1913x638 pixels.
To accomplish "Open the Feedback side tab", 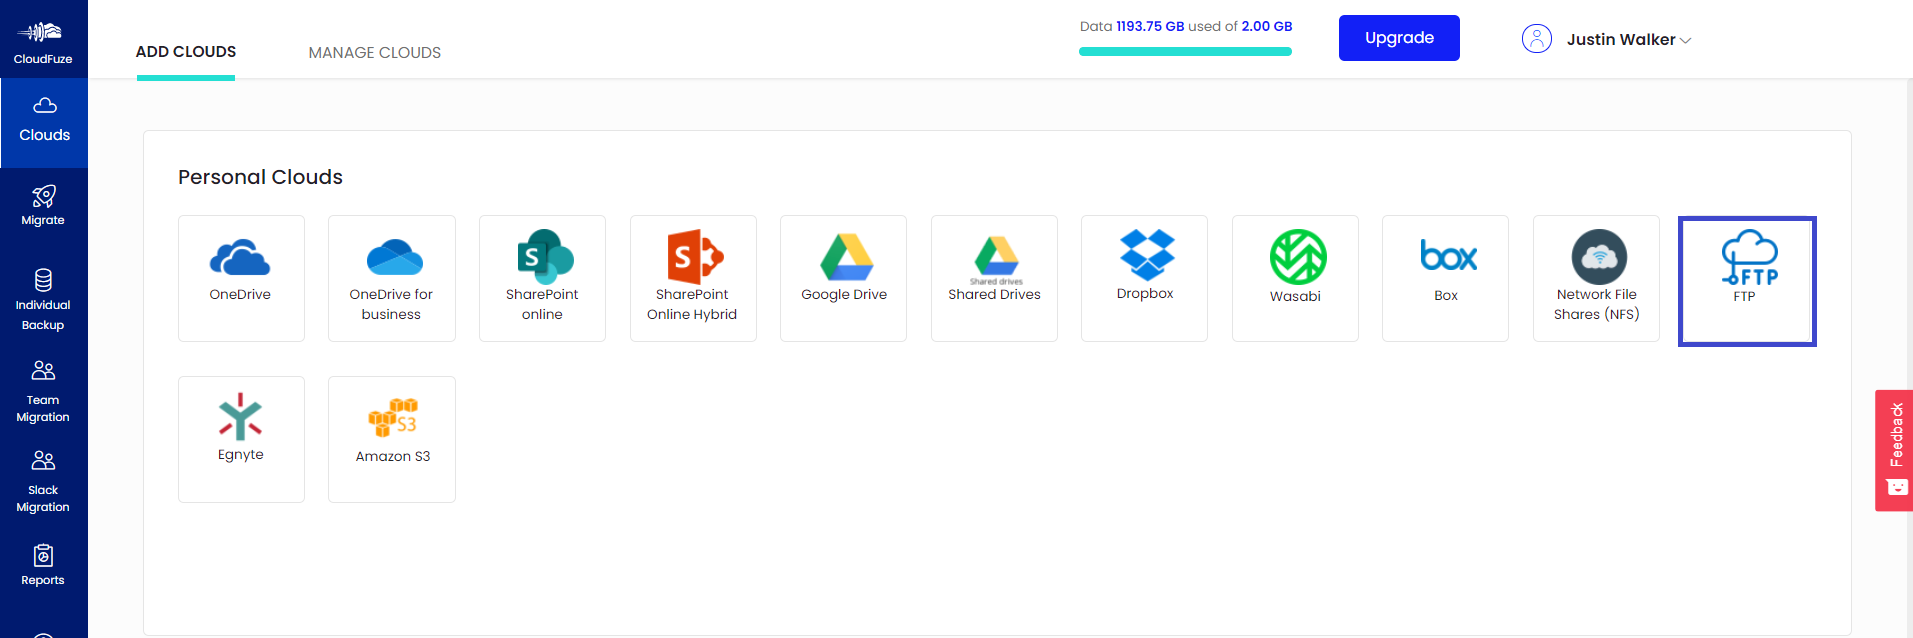I will 1894,450.
